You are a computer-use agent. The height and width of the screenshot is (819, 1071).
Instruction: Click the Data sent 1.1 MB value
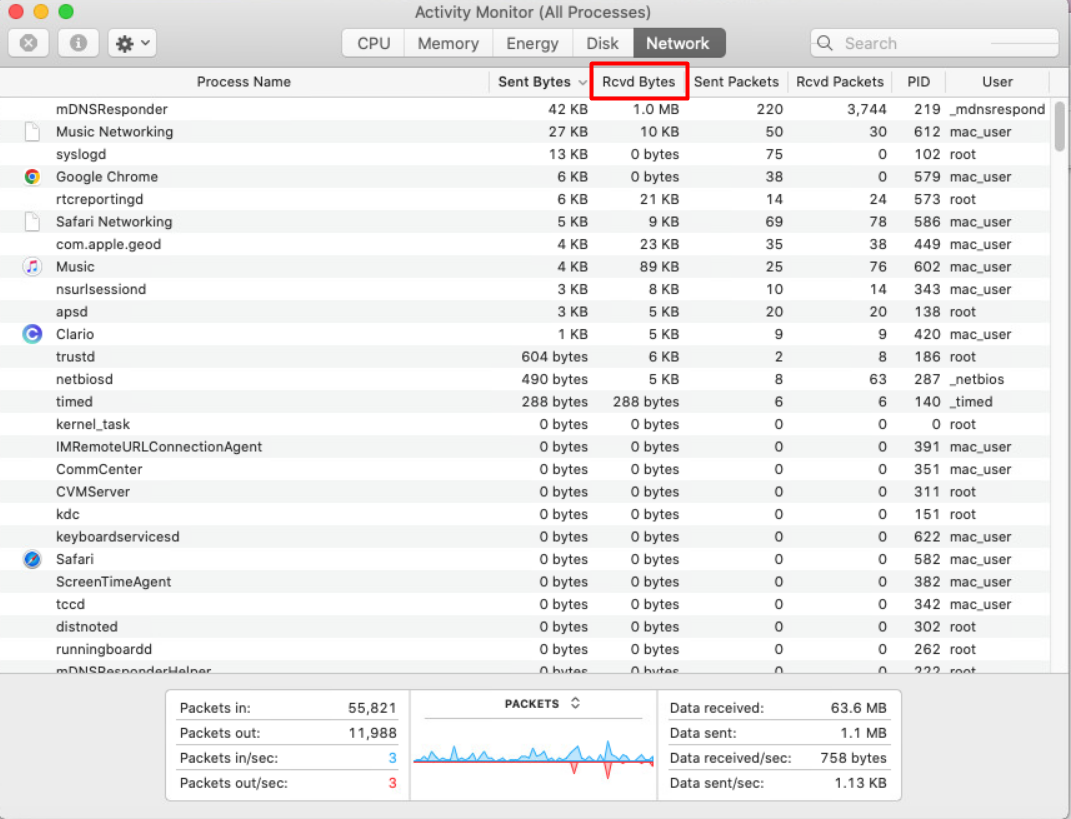pyautogui.click(x=863, y=733)
